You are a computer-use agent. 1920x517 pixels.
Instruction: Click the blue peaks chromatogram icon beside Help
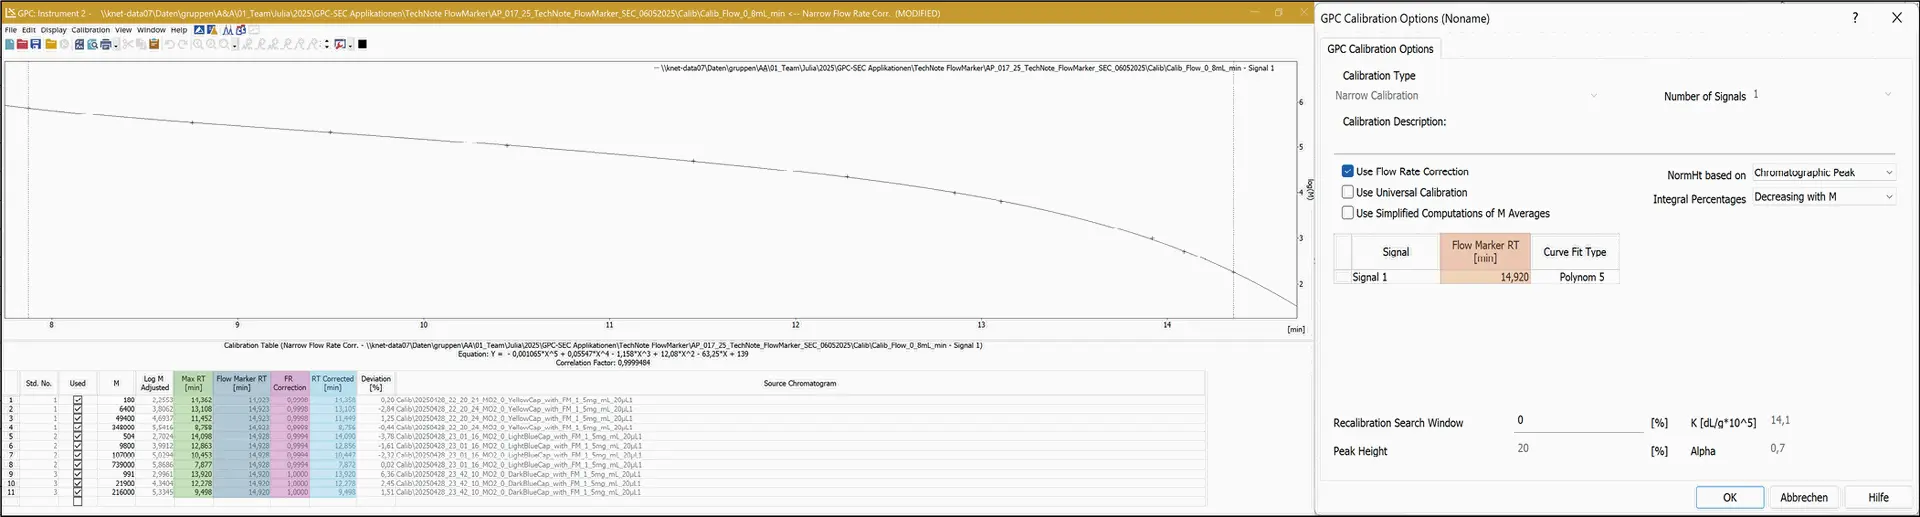pos(228,30)
